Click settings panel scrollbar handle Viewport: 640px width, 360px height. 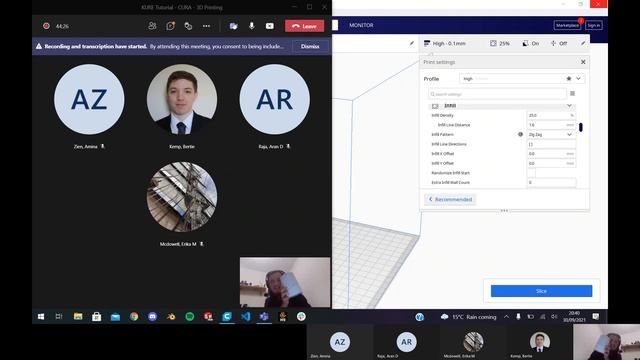(581, 127)
